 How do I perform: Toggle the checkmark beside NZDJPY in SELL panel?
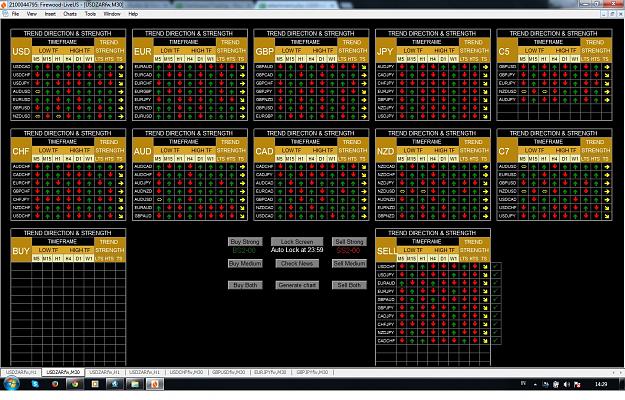coord(495,332)
